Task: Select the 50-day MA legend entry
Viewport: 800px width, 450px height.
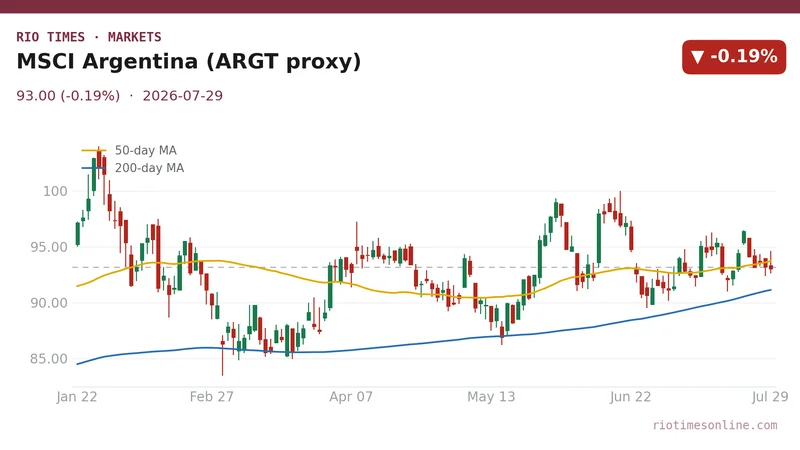Action: click(129, 150)
